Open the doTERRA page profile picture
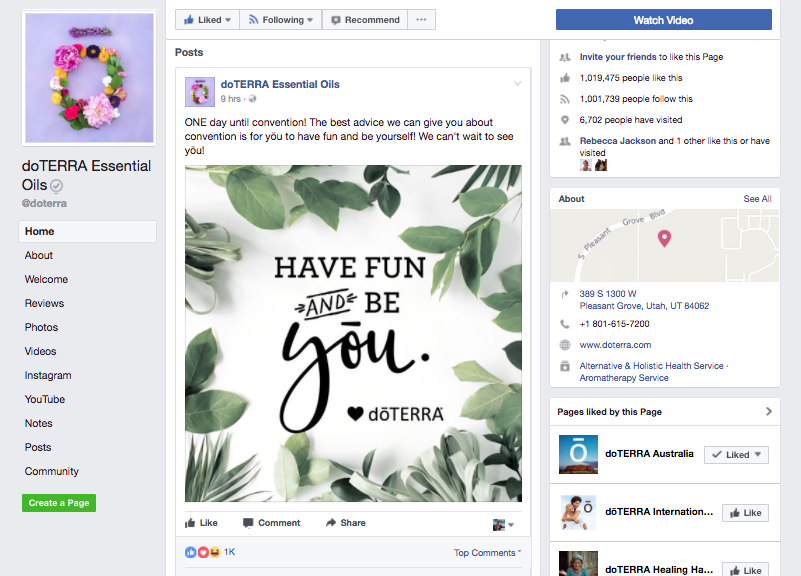The height and width of the screenshot is (576, 801). pyautogui.click(x=89, y=78)
